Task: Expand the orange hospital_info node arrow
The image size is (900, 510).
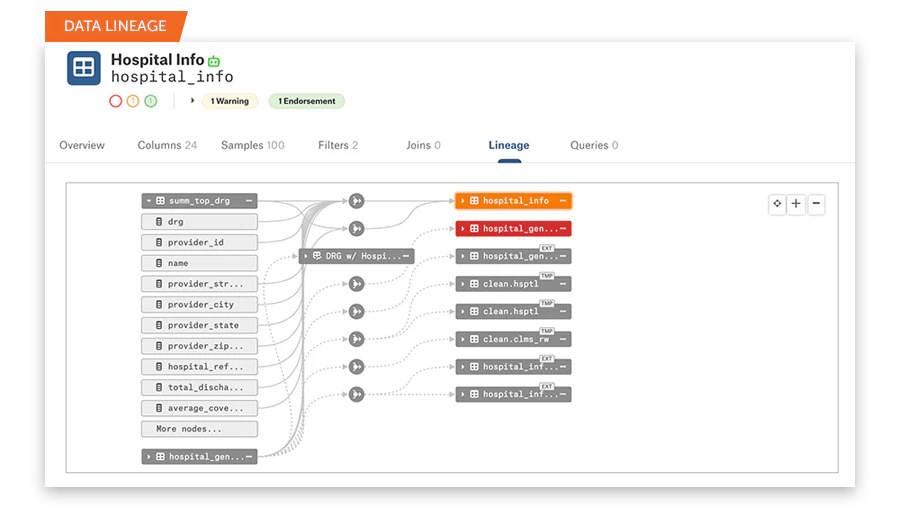Action: (463, 201)
